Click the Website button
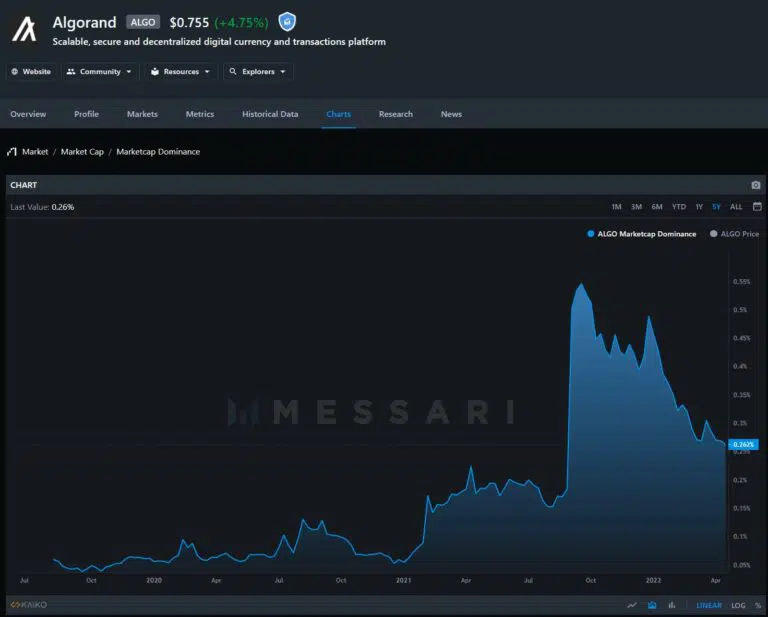The image size is (768, 617). 31,71
